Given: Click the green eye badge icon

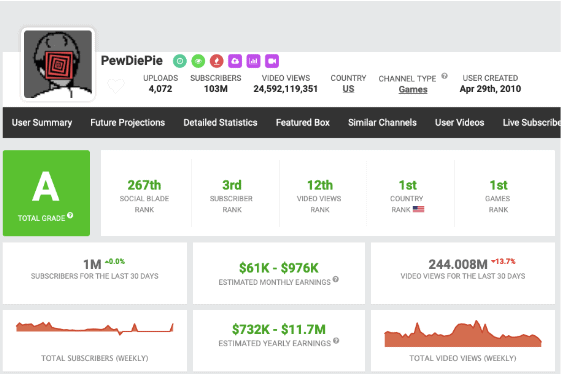Looking at the screenshot, I should pyautogui.click(x=198, y=61).
